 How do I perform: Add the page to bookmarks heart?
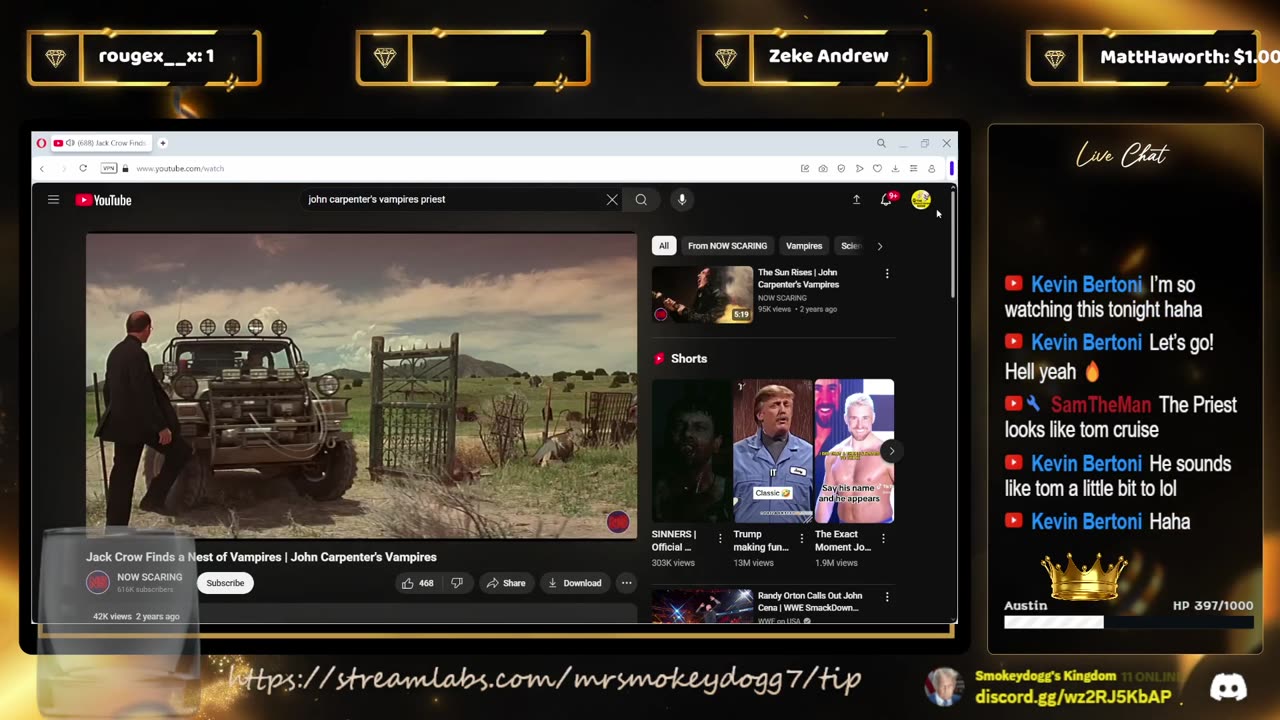(877, 168)
